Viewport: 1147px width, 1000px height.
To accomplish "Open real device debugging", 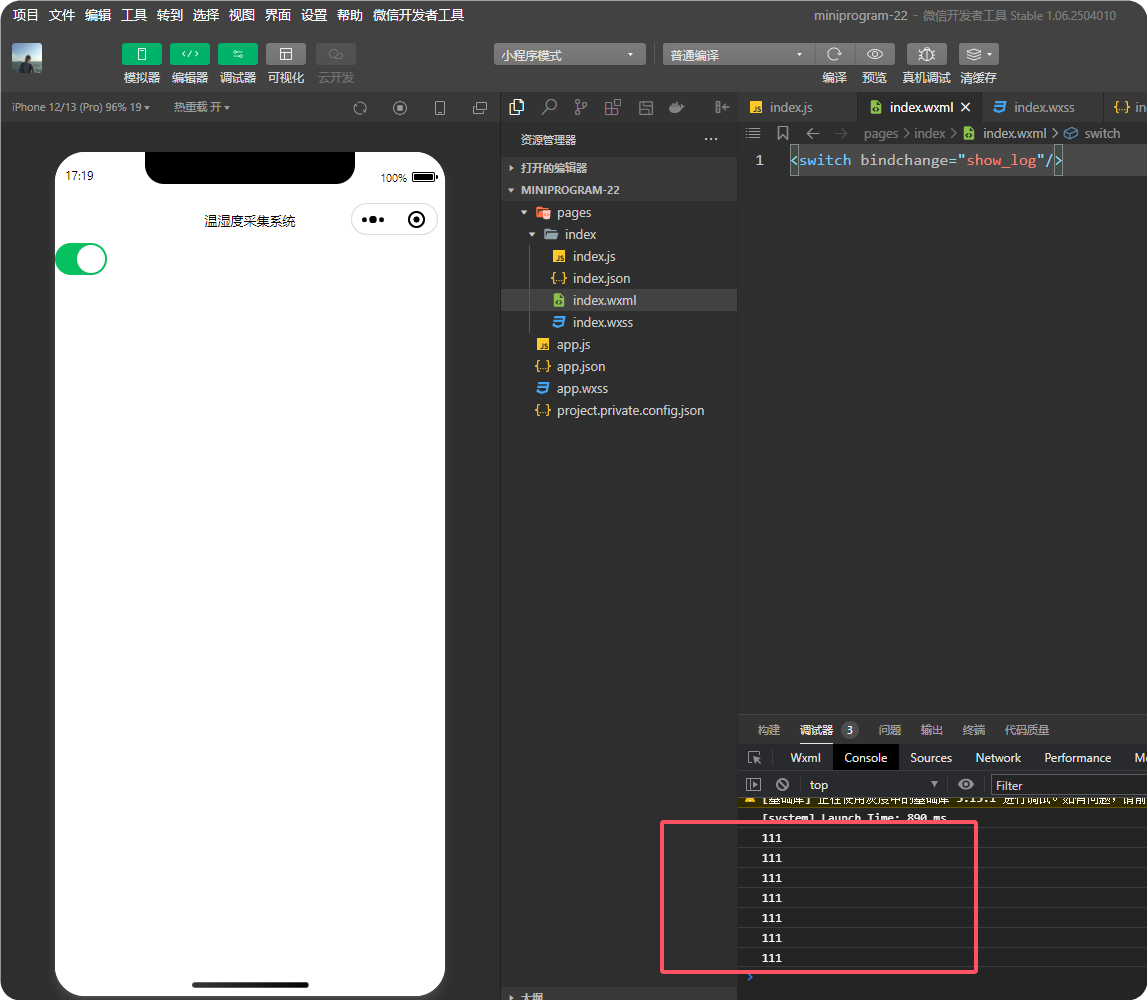I will click(x=926, y=54).
